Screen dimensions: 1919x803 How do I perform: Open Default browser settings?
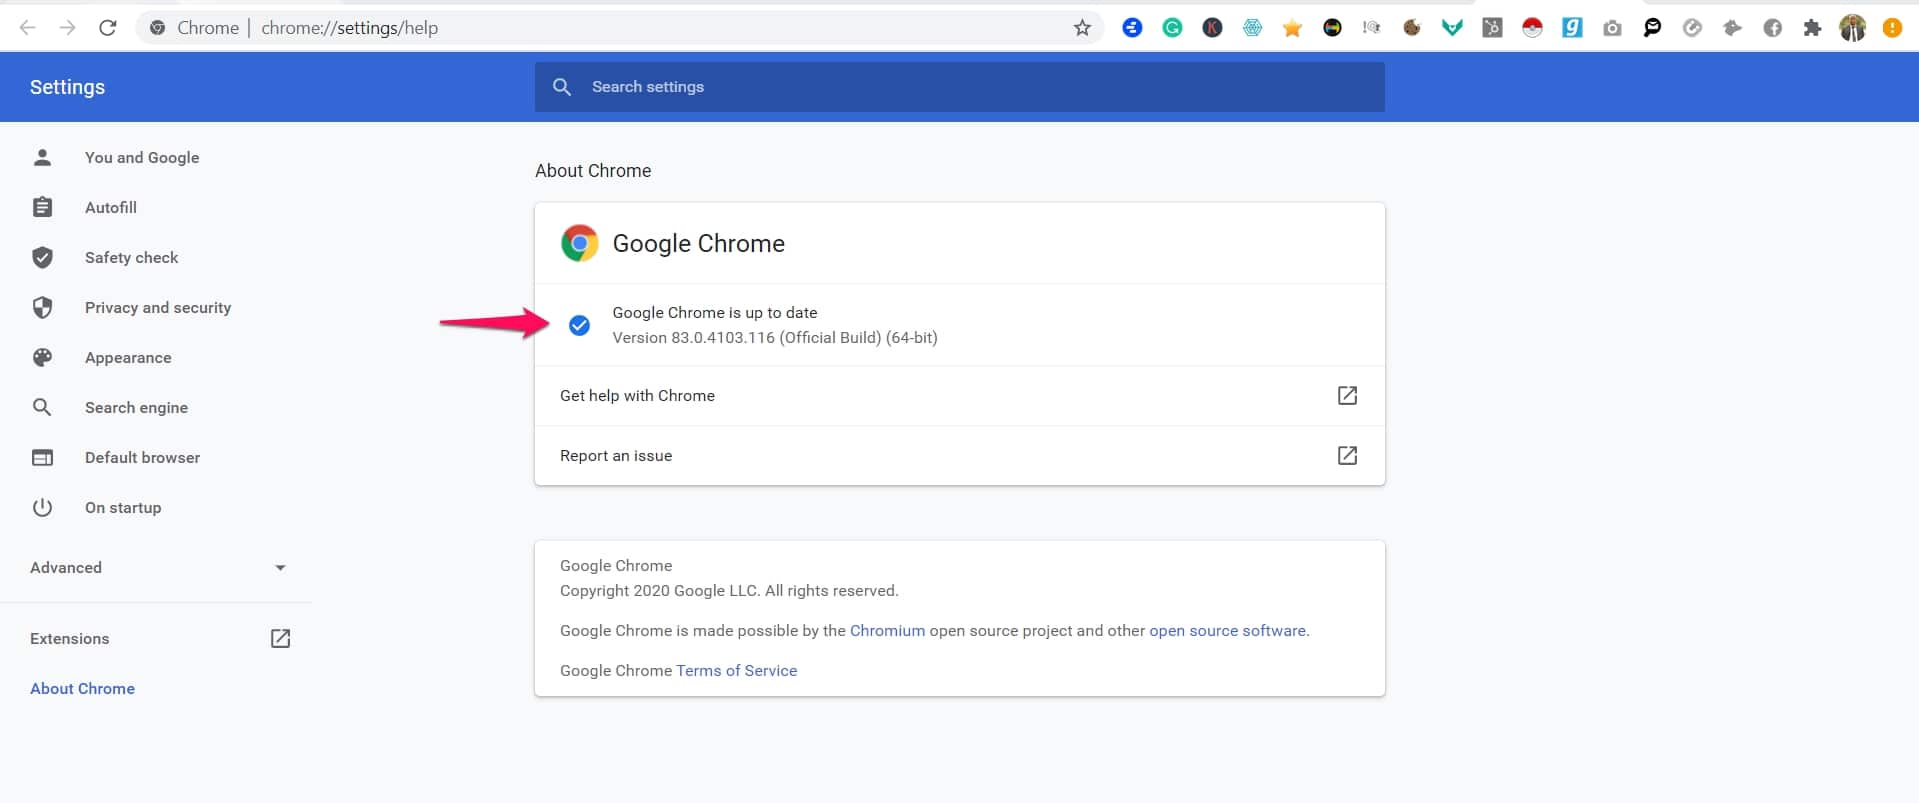point(142,458)
